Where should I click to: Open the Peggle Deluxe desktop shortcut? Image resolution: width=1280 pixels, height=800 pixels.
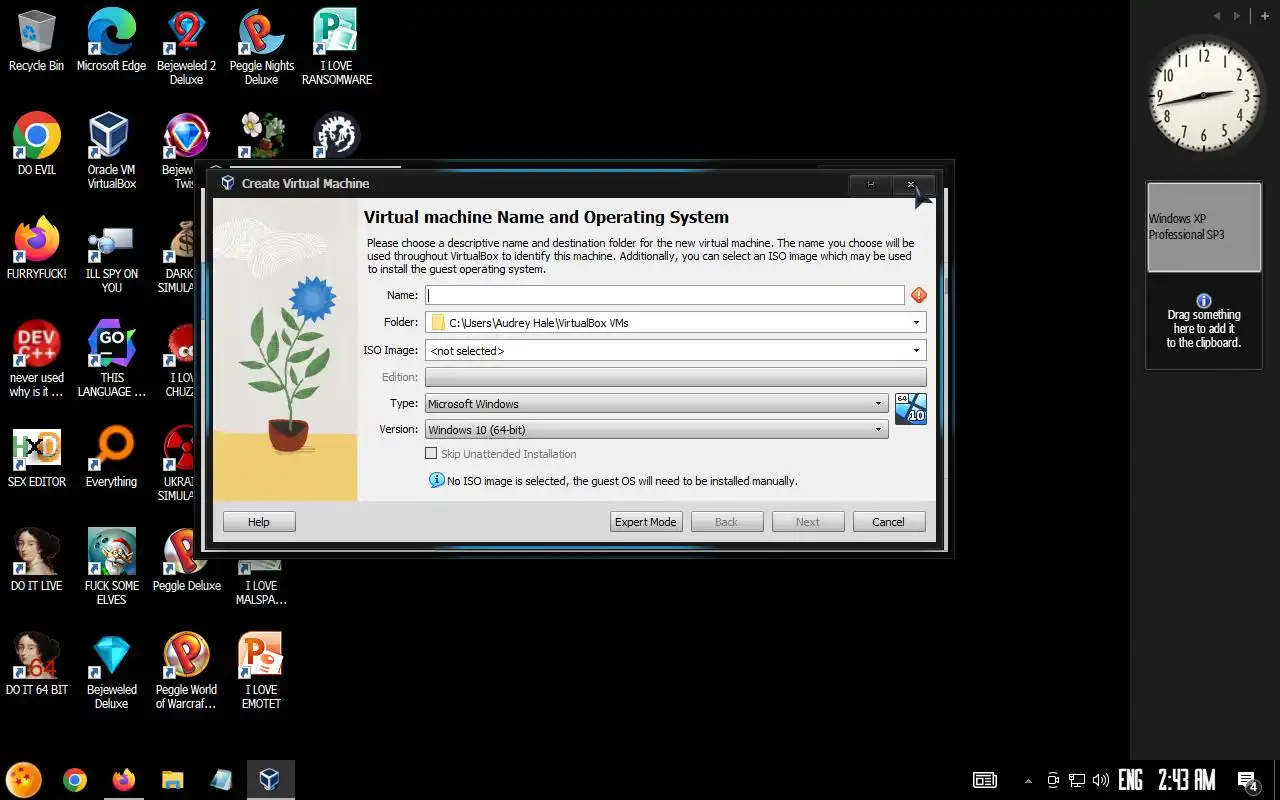click(x=186, y=560)
